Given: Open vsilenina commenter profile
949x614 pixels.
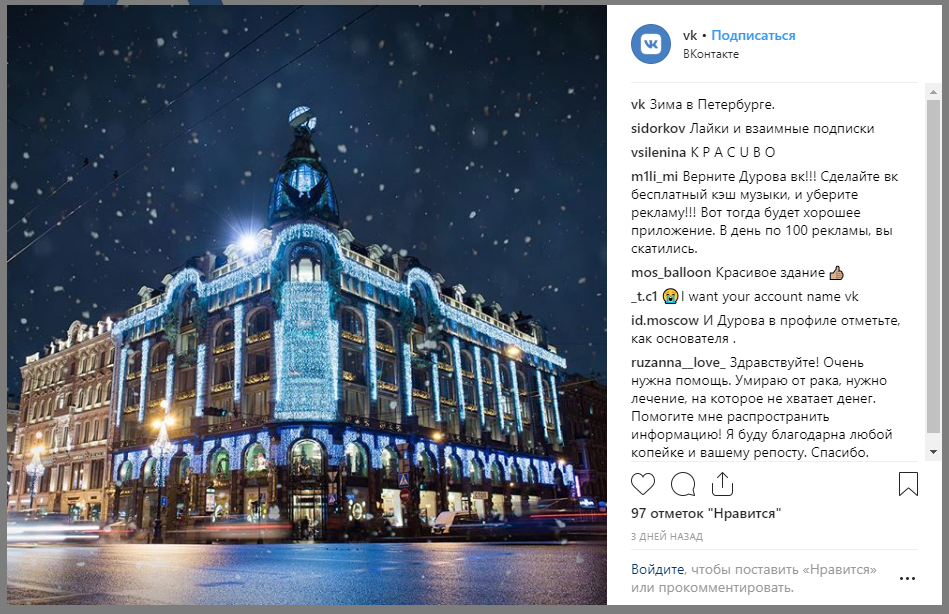Looking at the screenshot, I should click(658, 152).
